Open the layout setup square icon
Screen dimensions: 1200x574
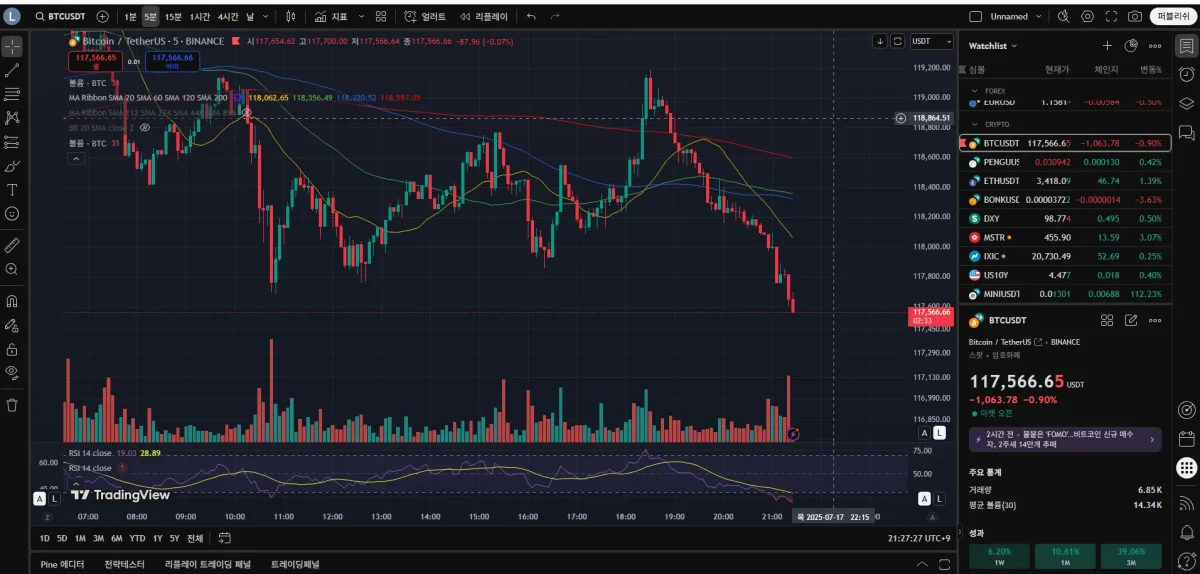(976, 16)
